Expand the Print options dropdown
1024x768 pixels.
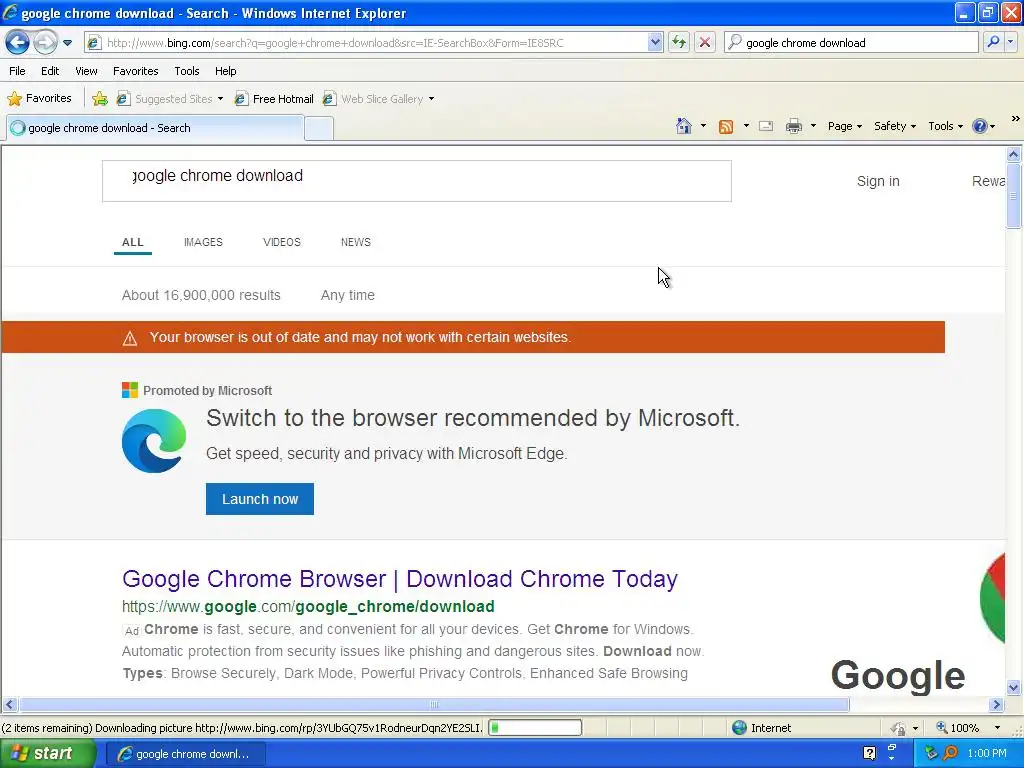point(813,126)
